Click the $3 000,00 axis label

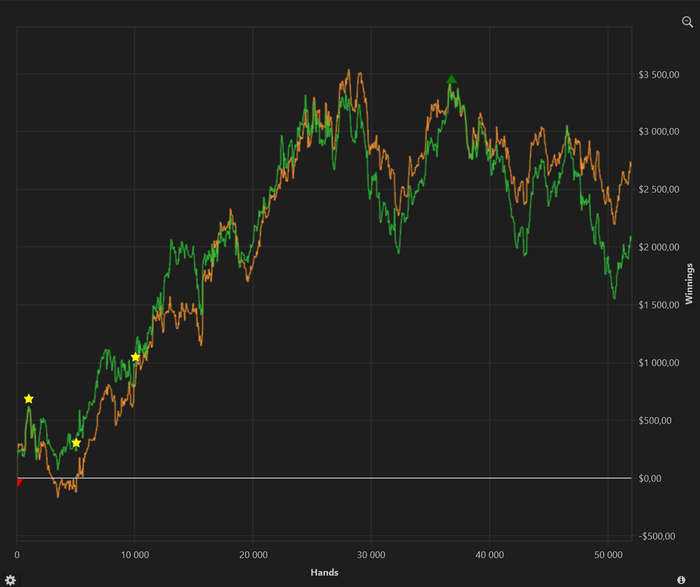[658, 132]
